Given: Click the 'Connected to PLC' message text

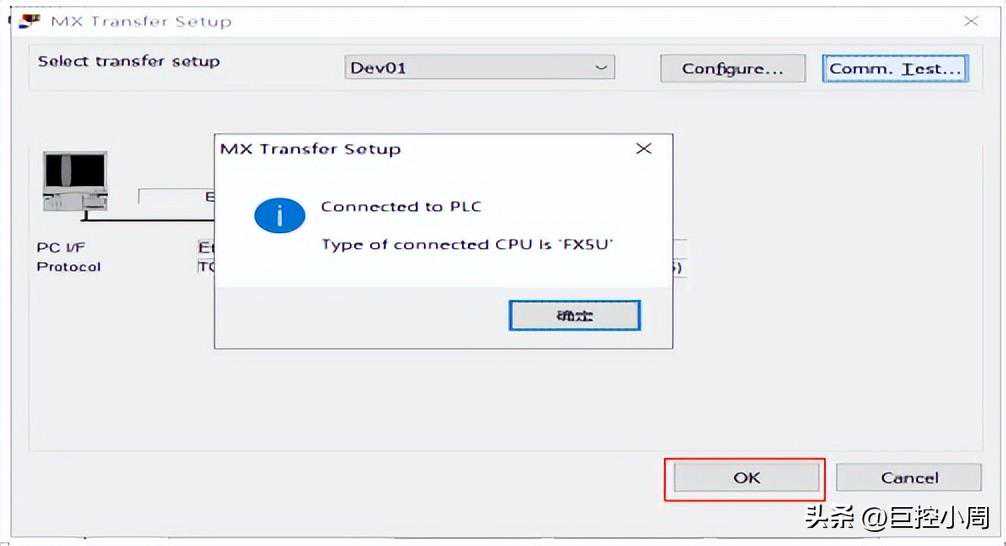Looking at the screenshot, I should pyautogui.click(x=400, y=207).
